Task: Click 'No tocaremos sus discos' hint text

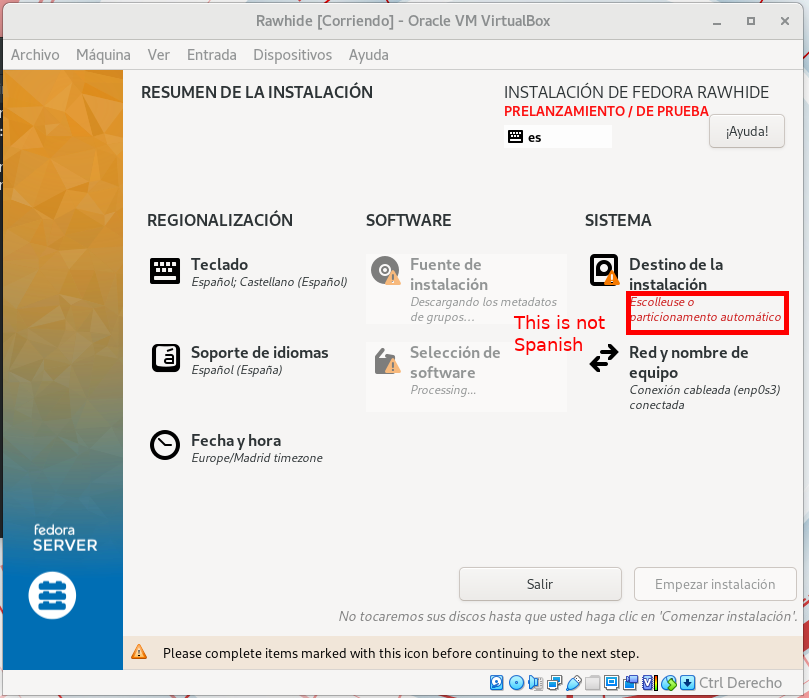Action: (568, 616)
